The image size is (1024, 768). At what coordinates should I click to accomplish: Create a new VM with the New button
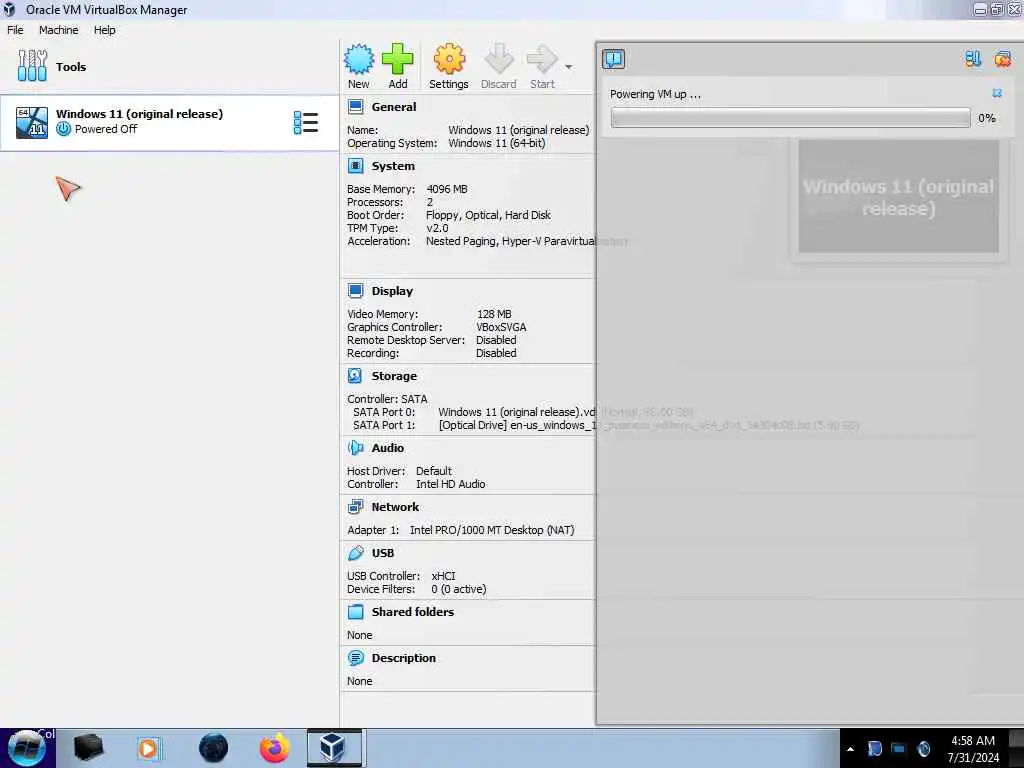pos(359,67)
